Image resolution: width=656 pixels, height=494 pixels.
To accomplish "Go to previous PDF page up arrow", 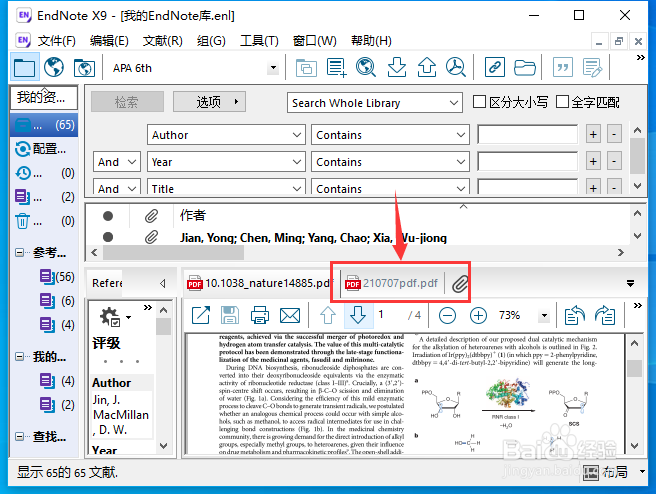I will pos(328,315).
